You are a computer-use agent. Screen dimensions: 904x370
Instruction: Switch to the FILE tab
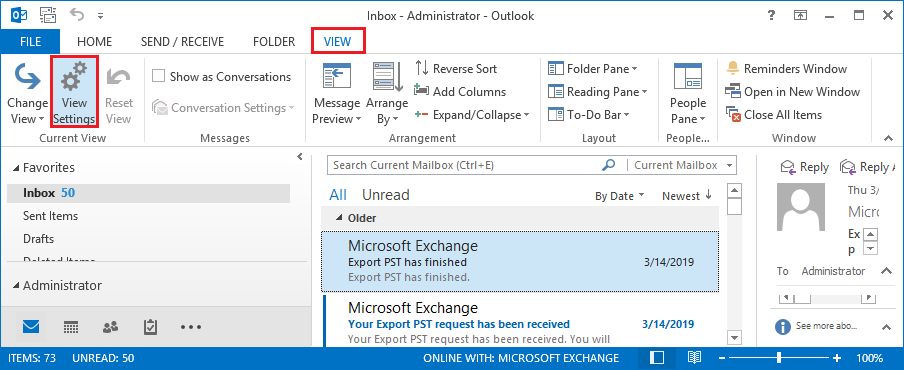tap(30, 41)
